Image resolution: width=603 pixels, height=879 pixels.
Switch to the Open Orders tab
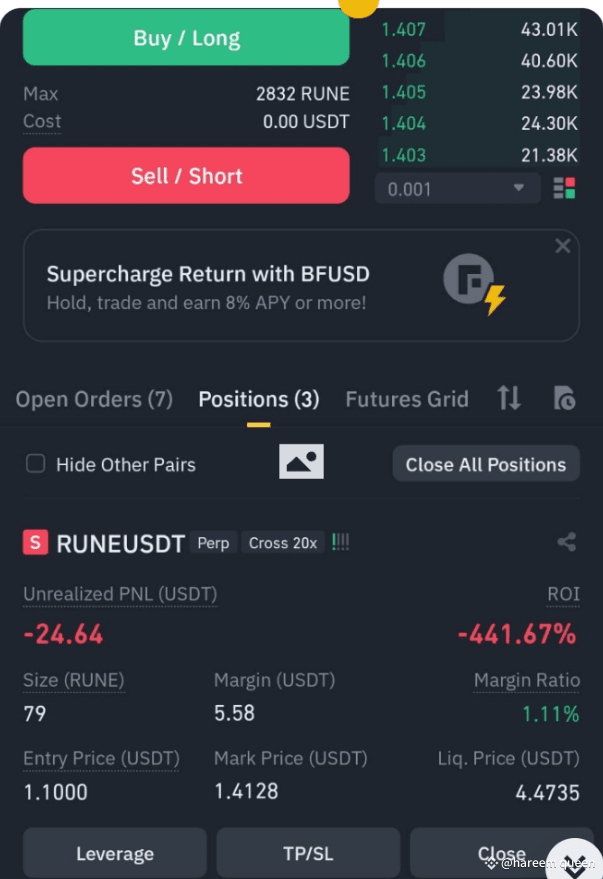tap(93, 398)
